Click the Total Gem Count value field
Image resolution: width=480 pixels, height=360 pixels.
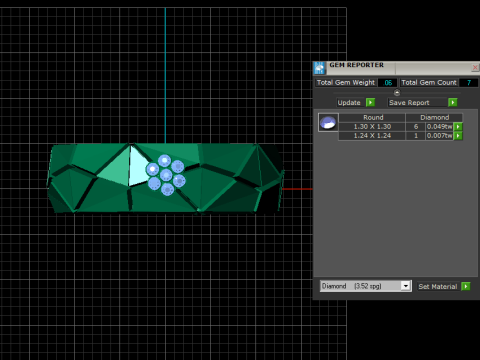469,82
